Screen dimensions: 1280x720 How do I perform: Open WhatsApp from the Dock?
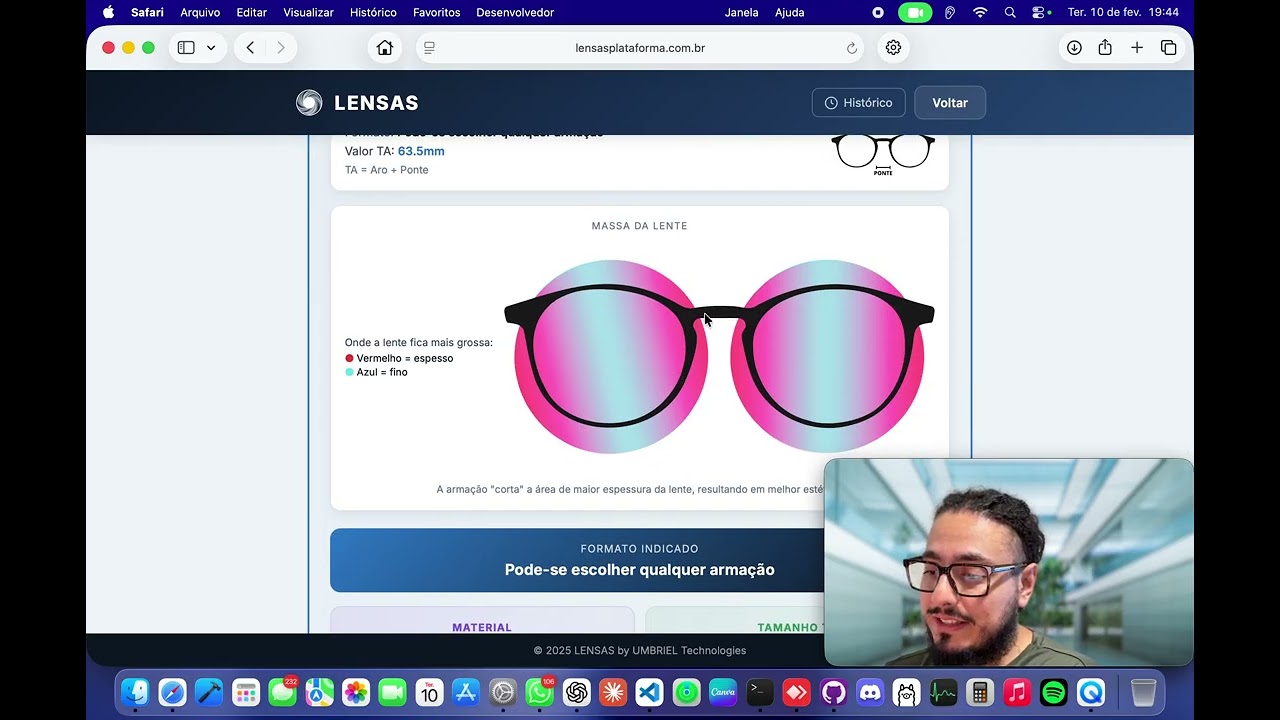(540, 692)
